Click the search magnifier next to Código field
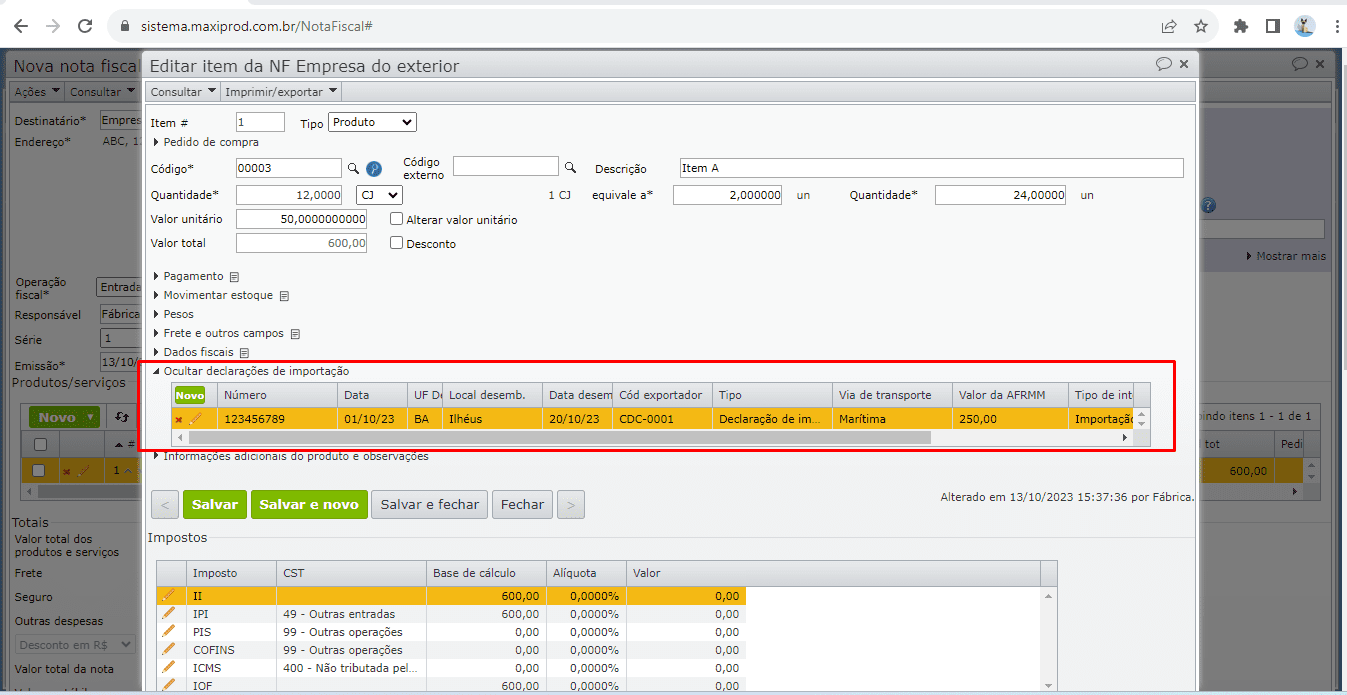 pos(353,169)
